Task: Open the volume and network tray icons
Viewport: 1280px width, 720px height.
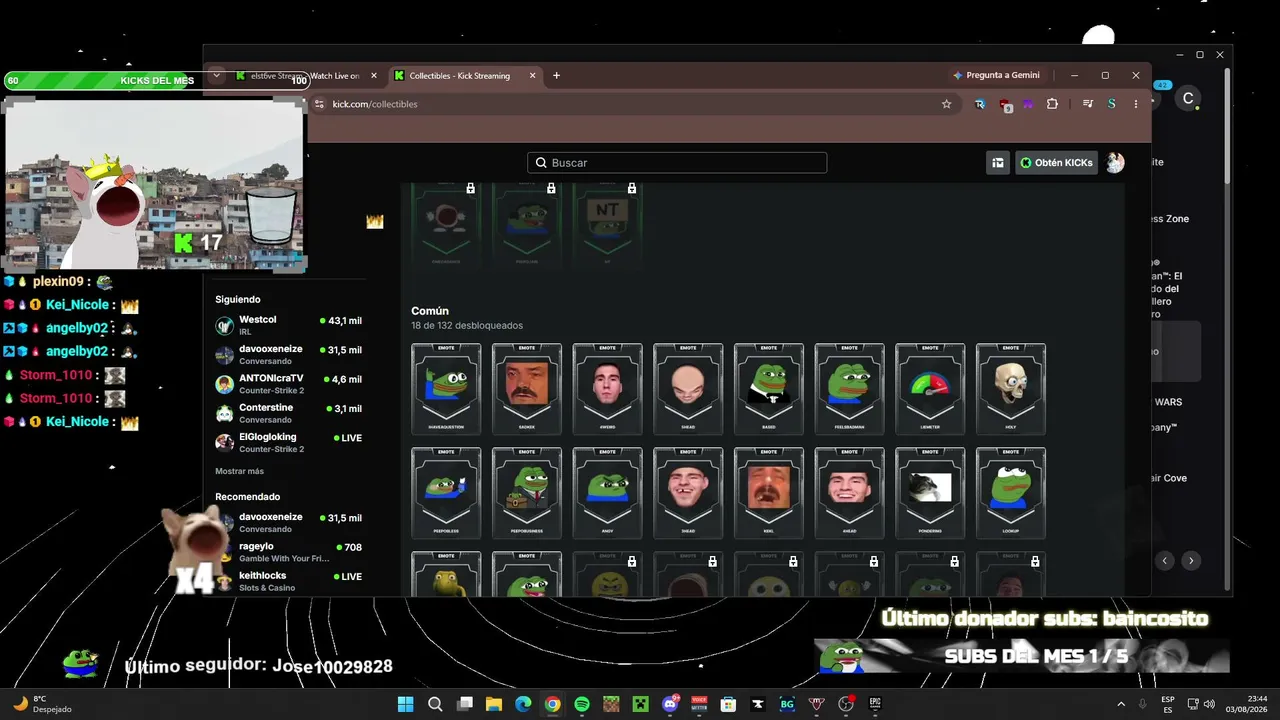Action: click(x=1201, y=704)
